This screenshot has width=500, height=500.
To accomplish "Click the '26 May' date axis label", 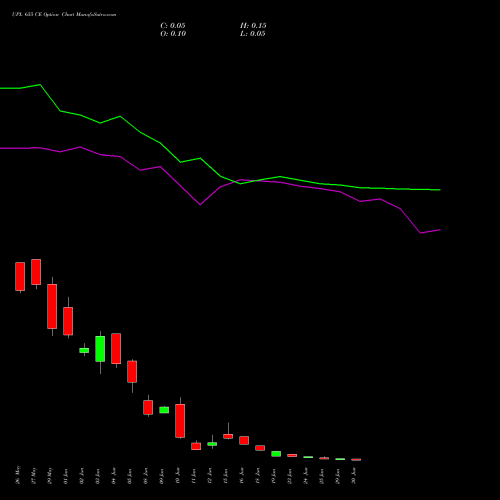I will tap(18, 475).
